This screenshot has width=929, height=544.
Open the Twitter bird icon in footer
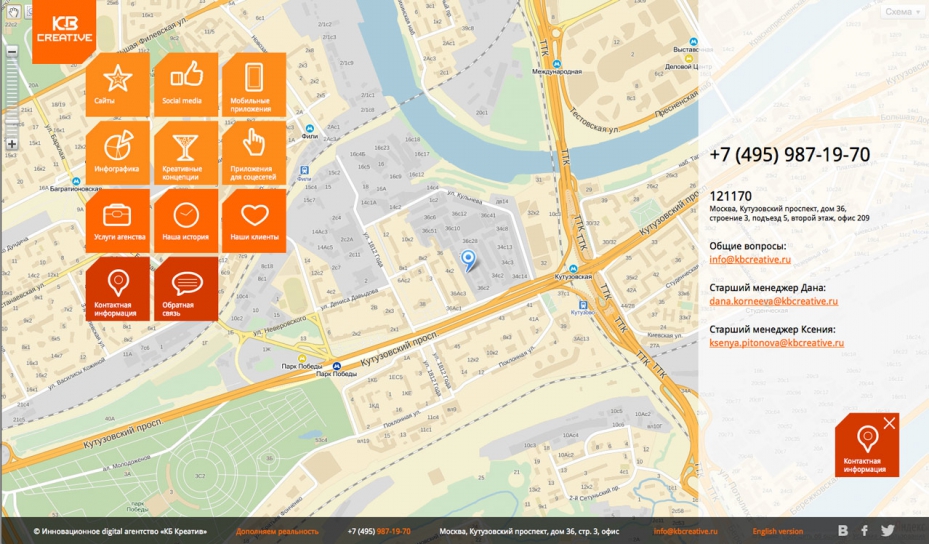click(888, 531)
